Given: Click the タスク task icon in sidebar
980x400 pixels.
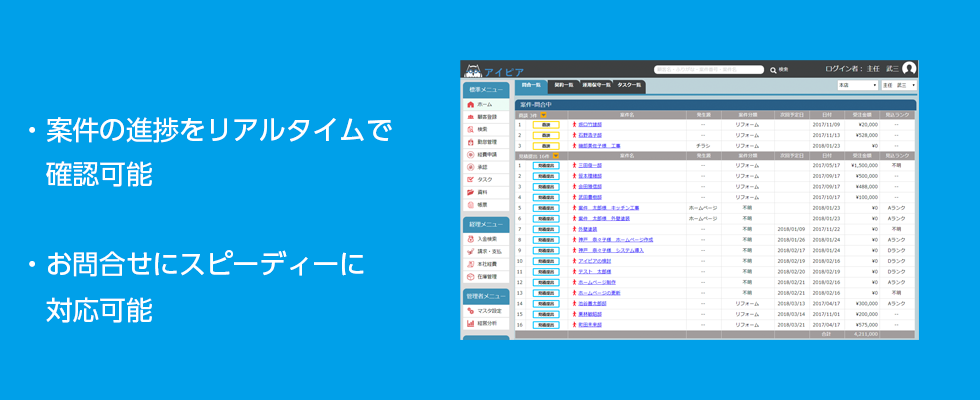Looking at the screenshot, I should coord(470,179).
